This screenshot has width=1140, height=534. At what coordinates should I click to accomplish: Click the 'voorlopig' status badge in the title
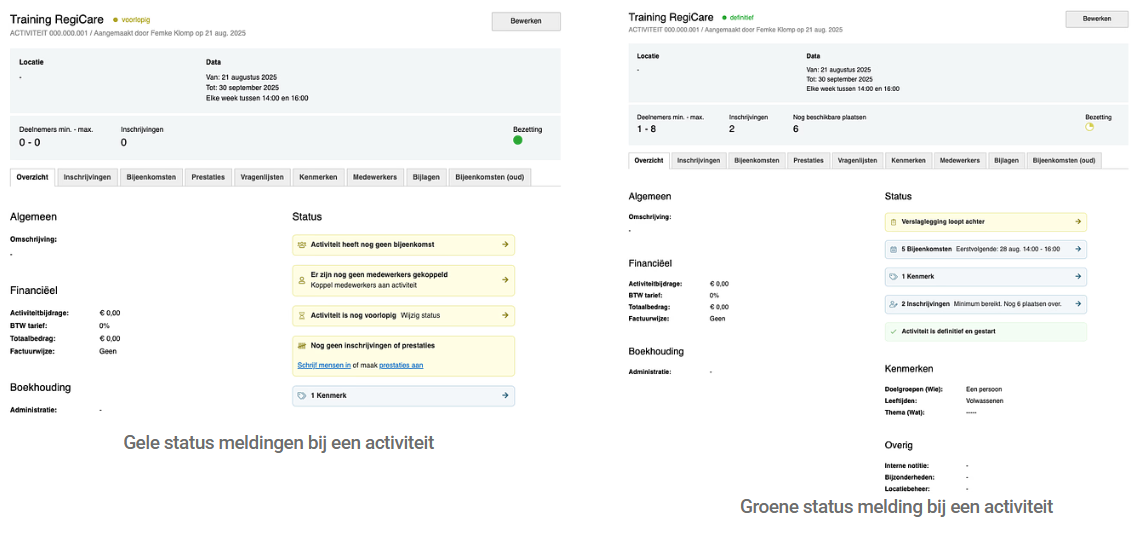[133, 19]
